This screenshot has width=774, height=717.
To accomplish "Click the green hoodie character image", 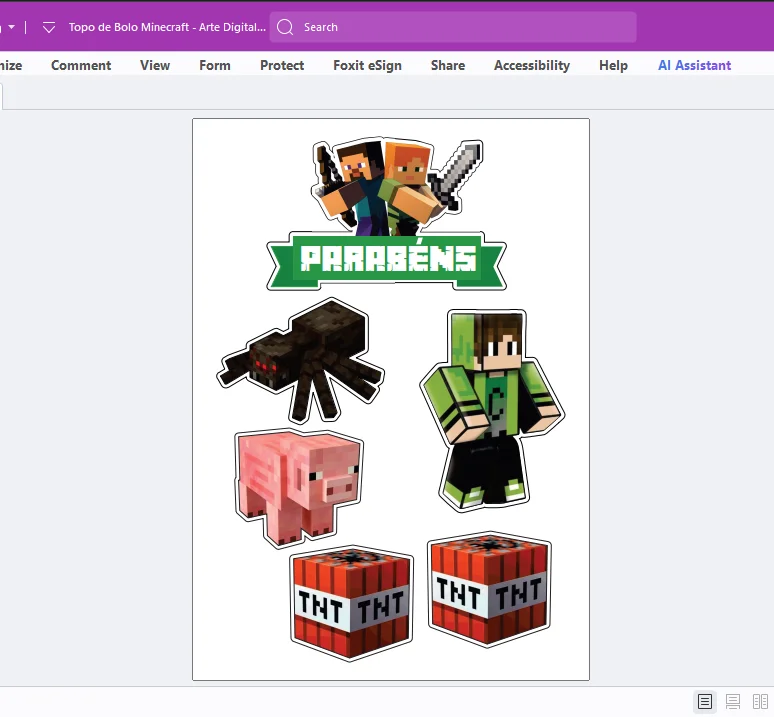I will 492,411.
